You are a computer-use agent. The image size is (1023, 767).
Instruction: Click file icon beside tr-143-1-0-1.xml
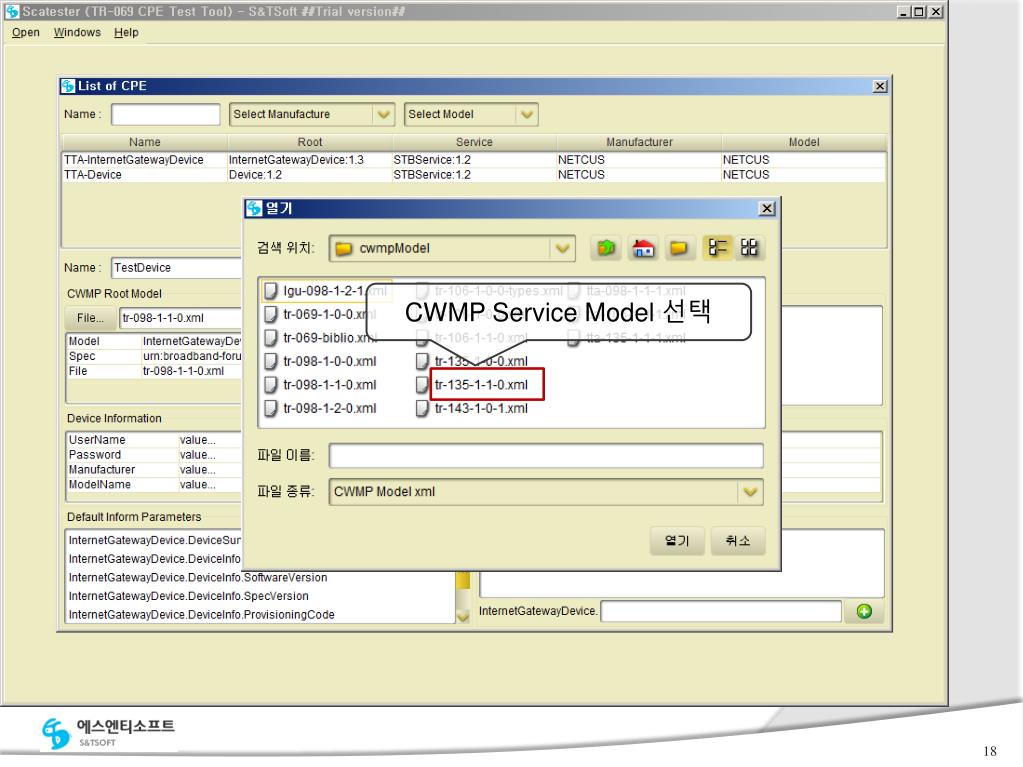tap(422, 408)
